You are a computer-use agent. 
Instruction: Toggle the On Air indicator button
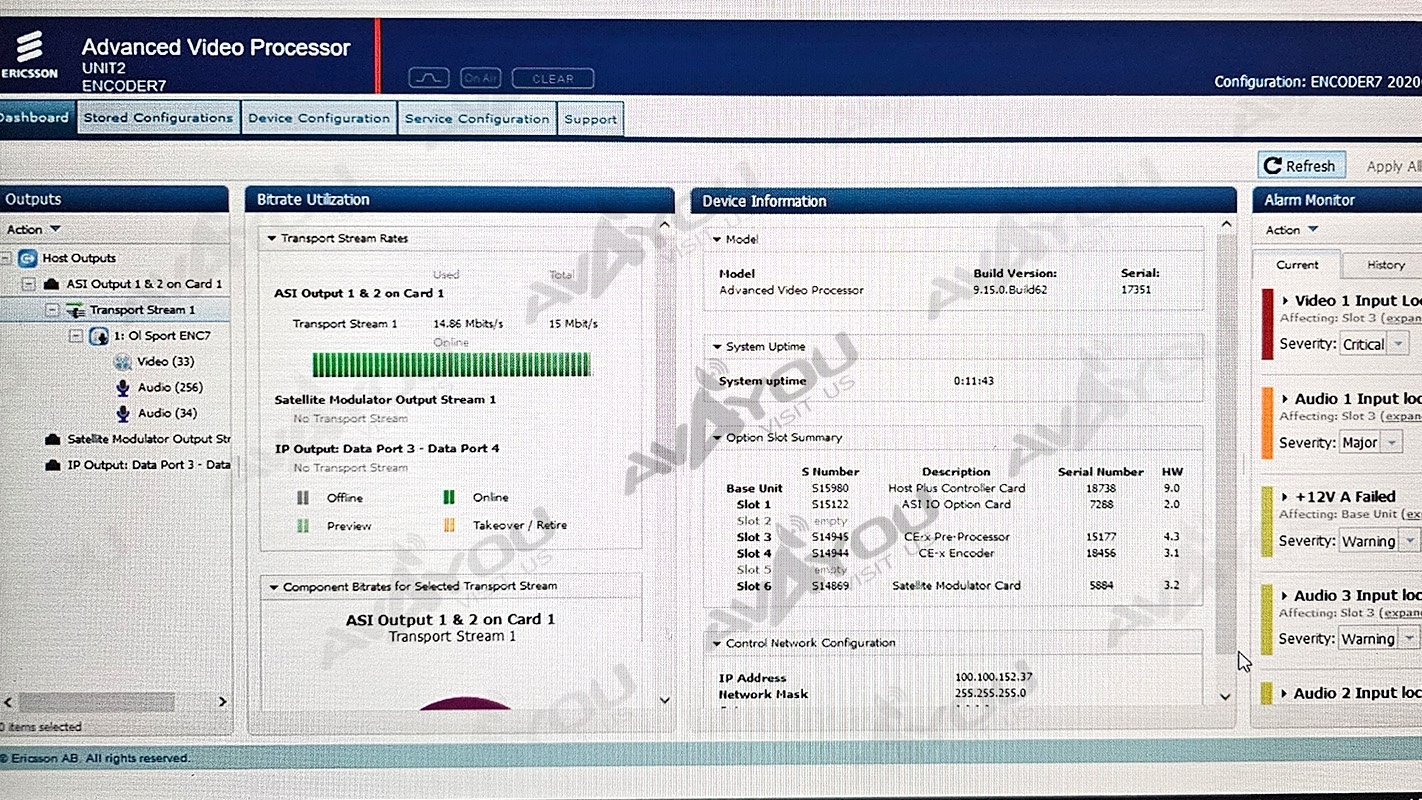pyautogui.click(x=480, y=78)
